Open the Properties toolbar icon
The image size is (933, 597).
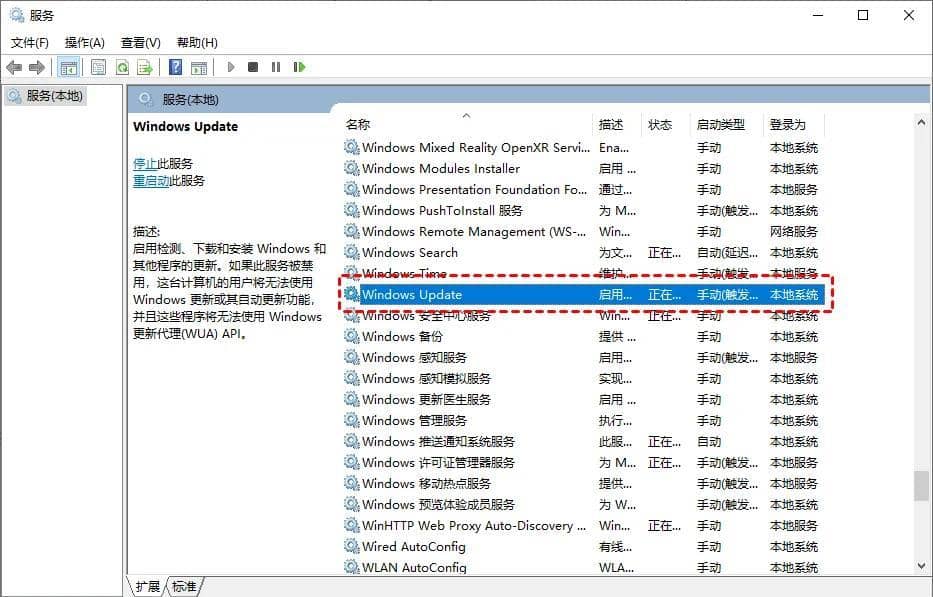point(98,67)
